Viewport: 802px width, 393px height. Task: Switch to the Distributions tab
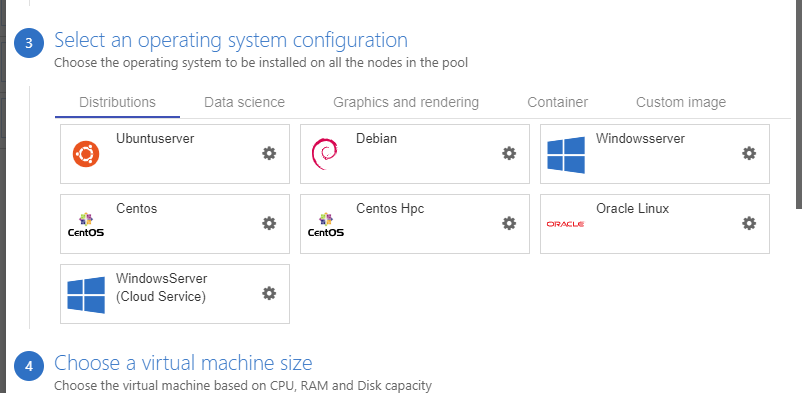pyautogui.click(x=117, y=102)
